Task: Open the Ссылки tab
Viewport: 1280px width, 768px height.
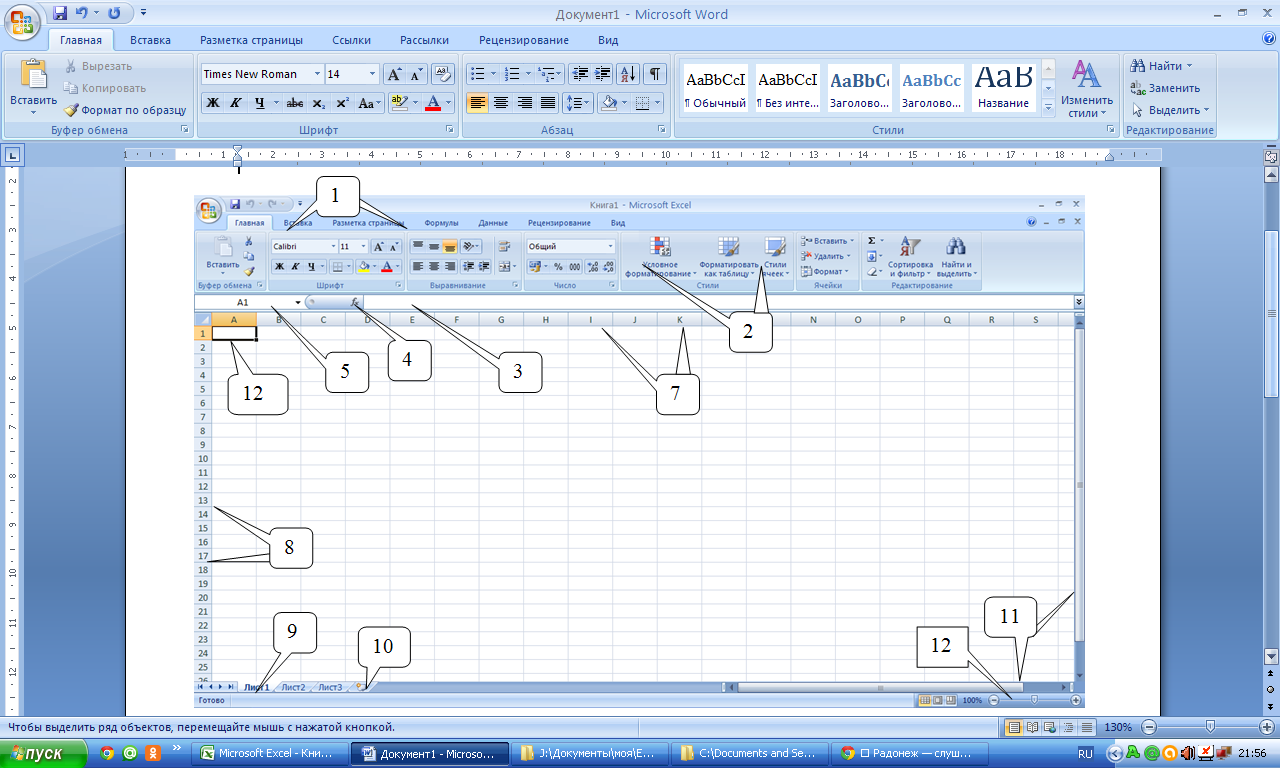Action: pos(351,41)
